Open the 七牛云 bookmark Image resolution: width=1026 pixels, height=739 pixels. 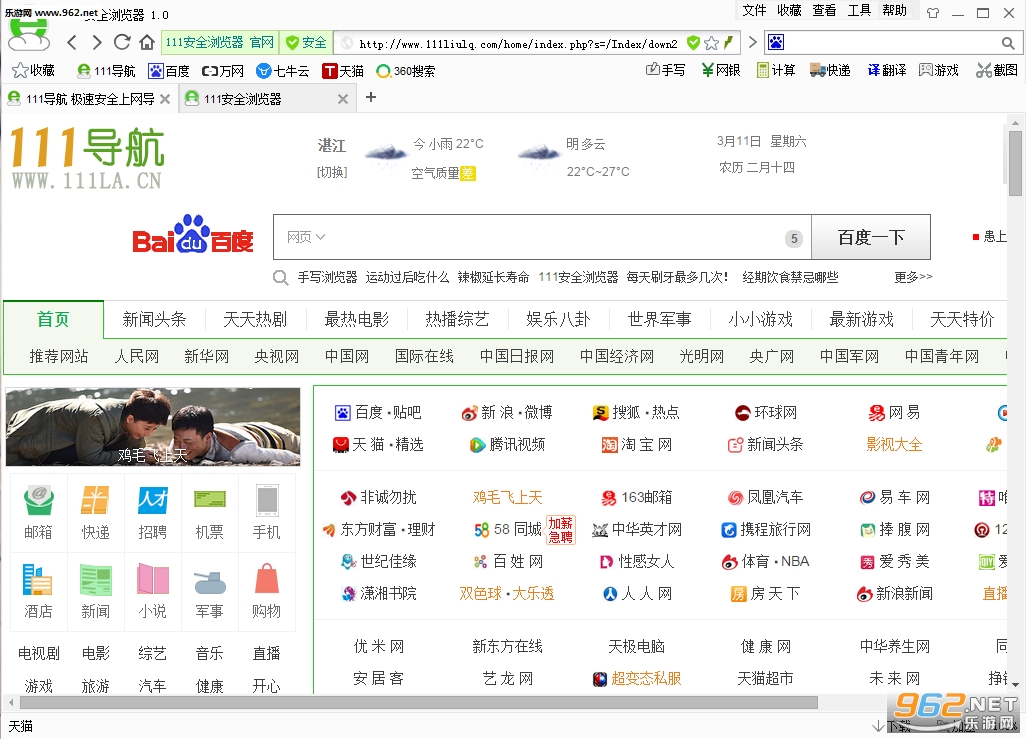pyautogui.click(x=283, y=71)
